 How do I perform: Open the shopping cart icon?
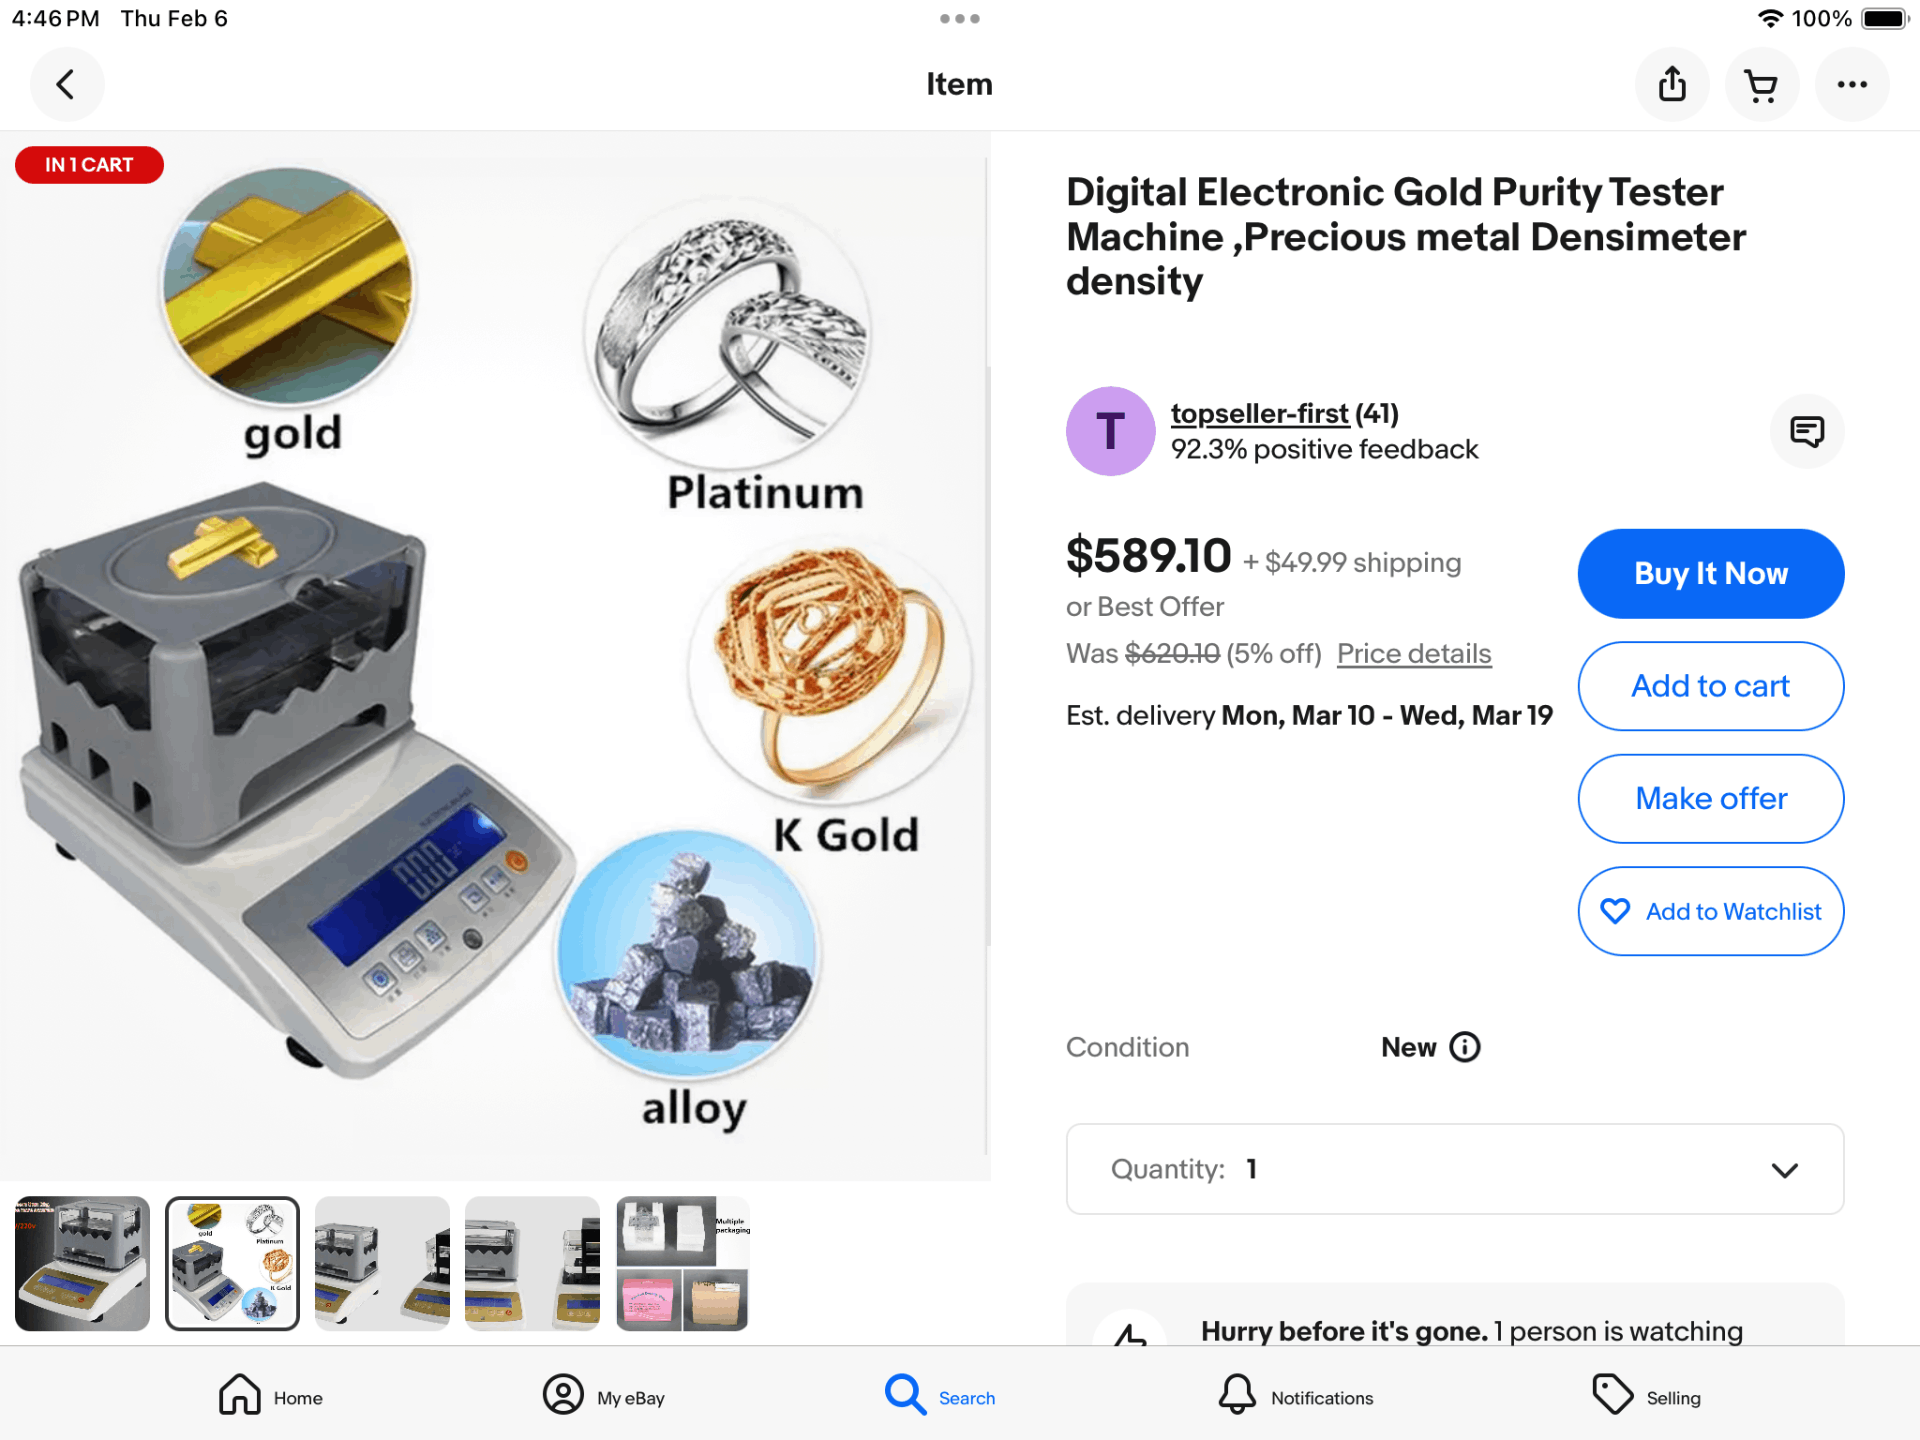pyautogui.click(x=1761, y=85)
